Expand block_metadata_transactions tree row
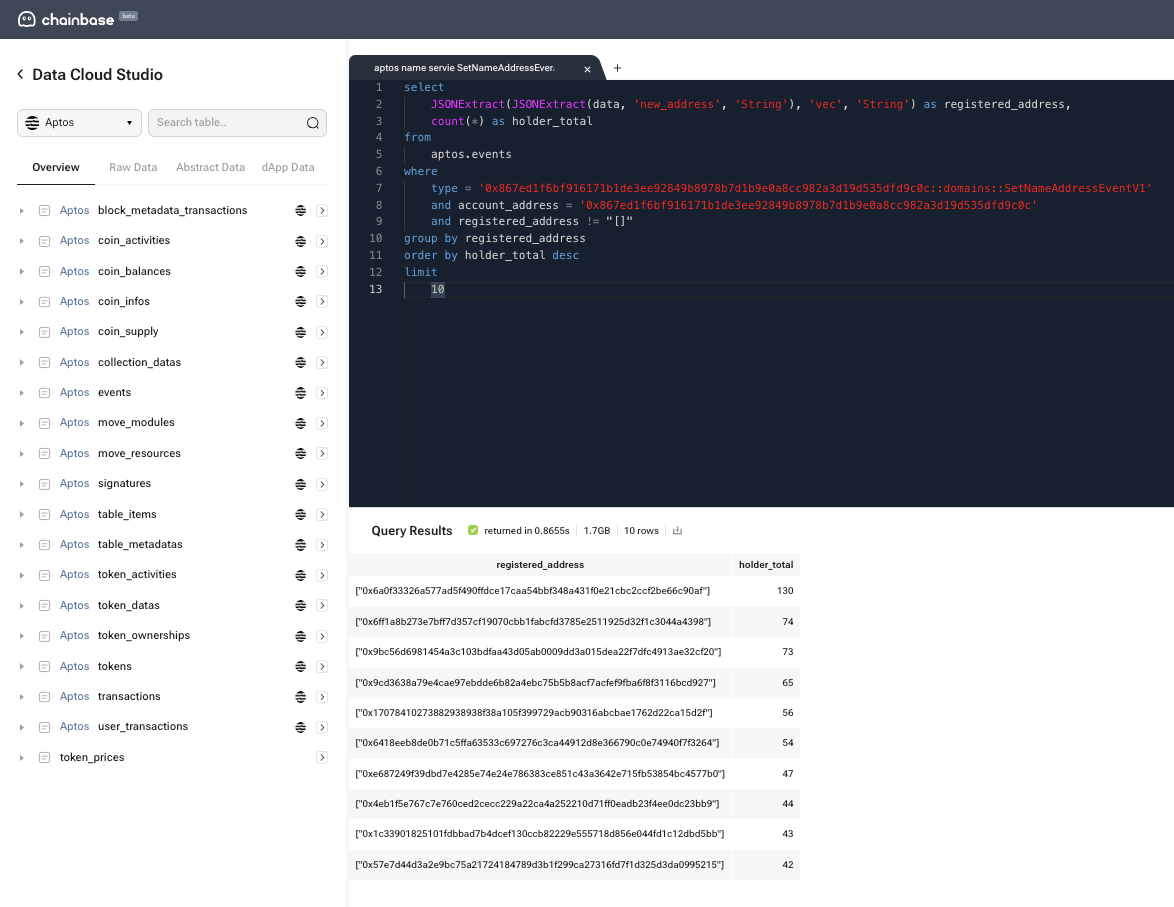The height and width of the screenshot is (907, 1174). 22,210
